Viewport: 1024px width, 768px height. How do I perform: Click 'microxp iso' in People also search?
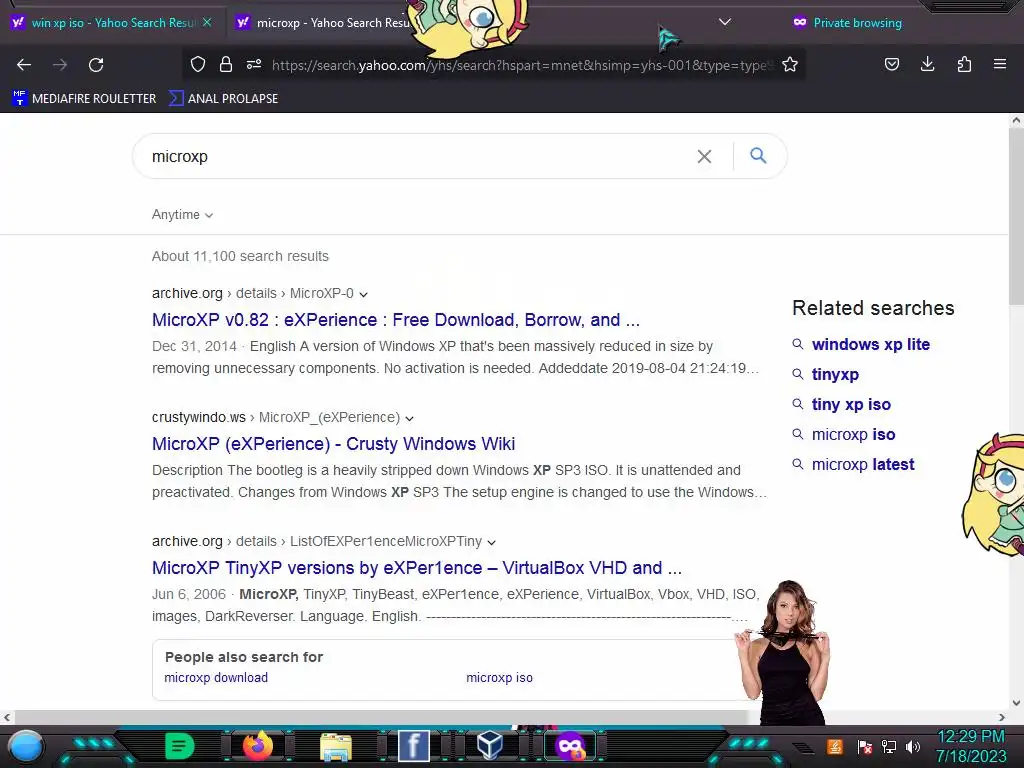500,678
